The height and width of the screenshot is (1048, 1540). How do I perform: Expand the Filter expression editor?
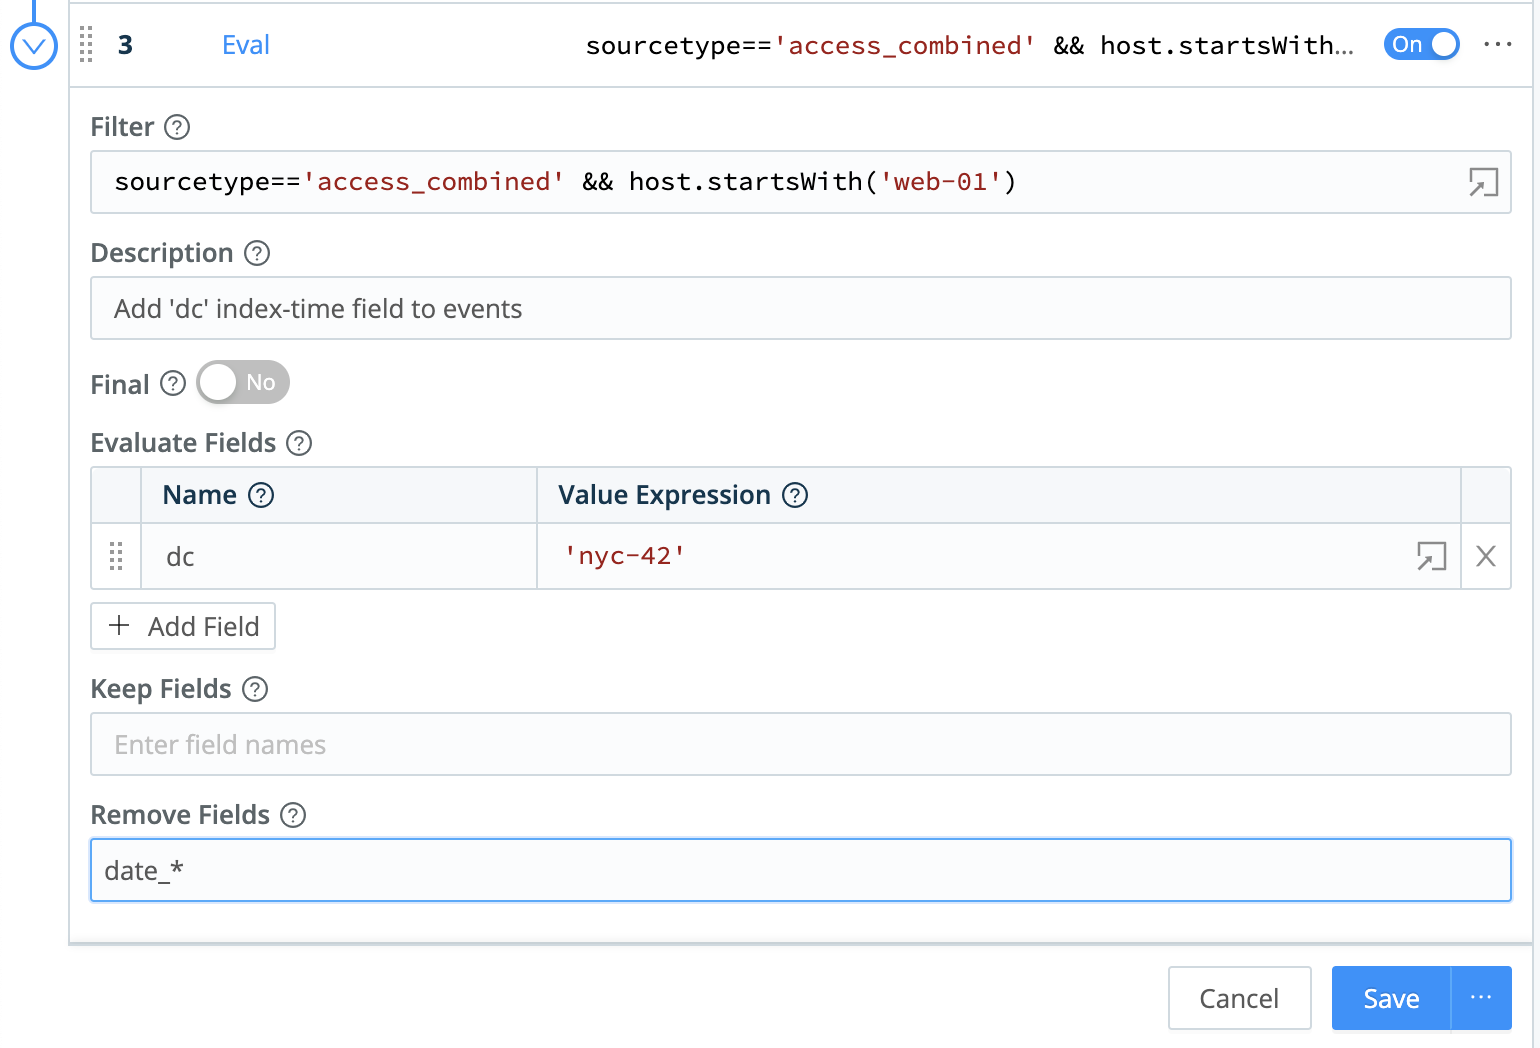[1482, 182]
